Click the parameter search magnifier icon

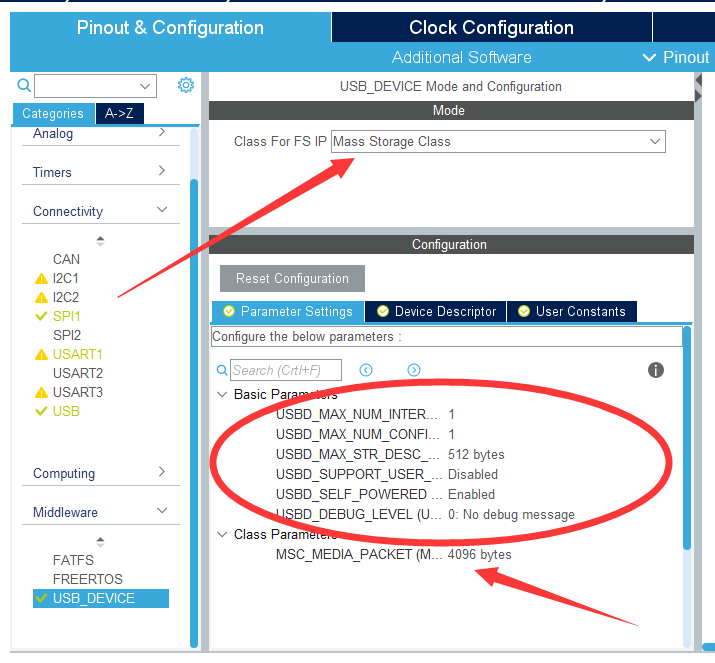pyautogui.click(x=222, y=370)
